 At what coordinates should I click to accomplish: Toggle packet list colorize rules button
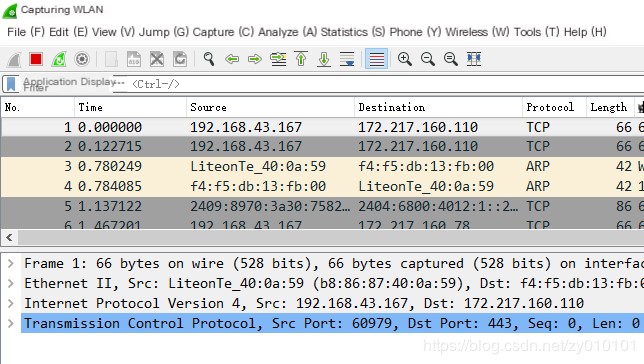pyautogui.click(x=376, y=59)
